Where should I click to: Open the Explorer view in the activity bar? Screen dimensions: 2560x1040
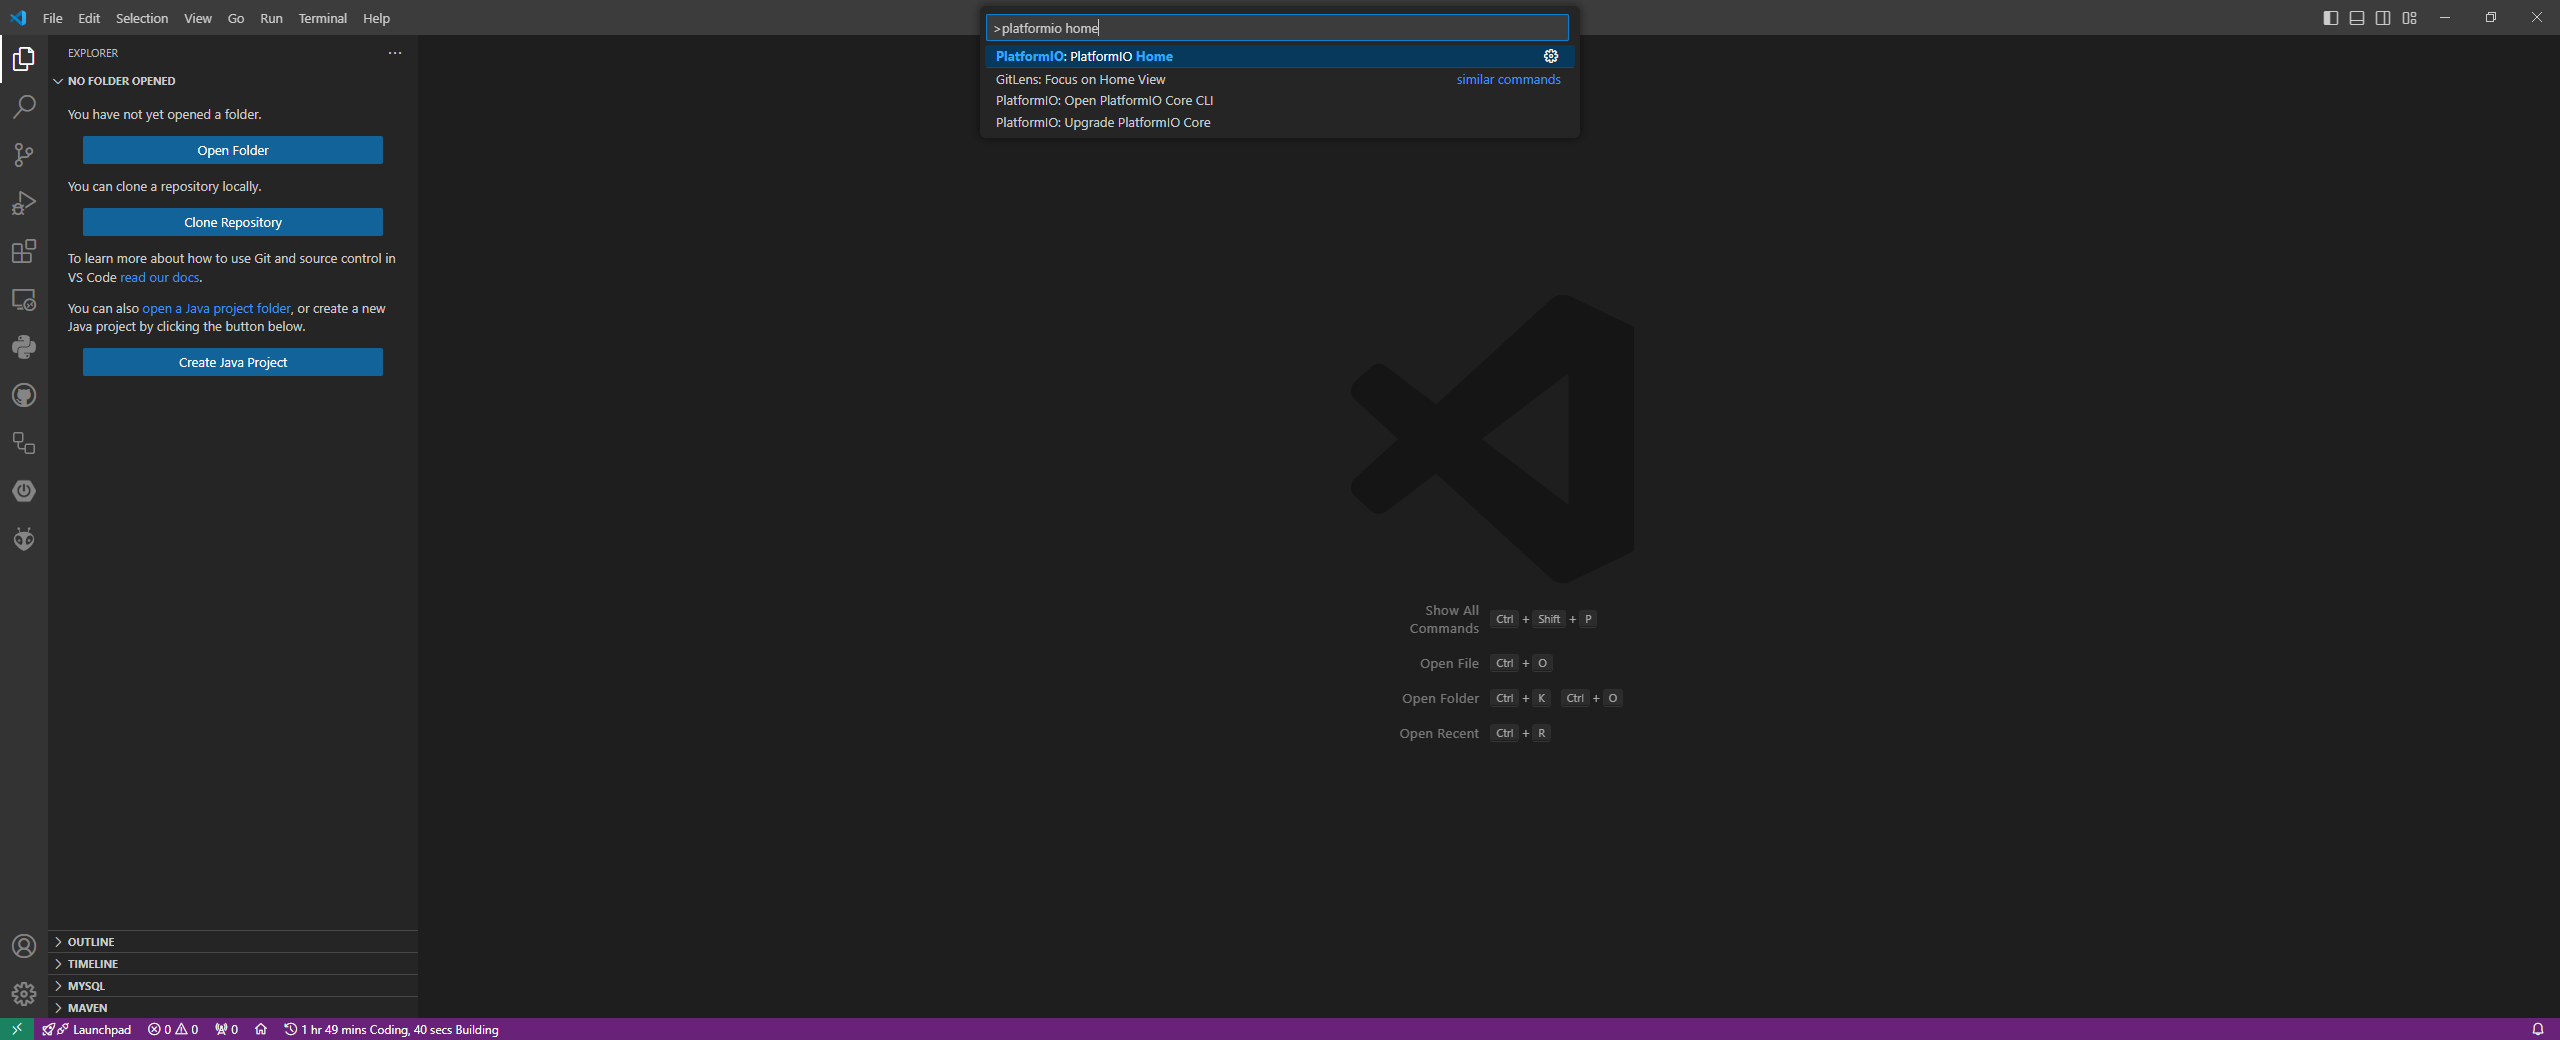[24, 60]
